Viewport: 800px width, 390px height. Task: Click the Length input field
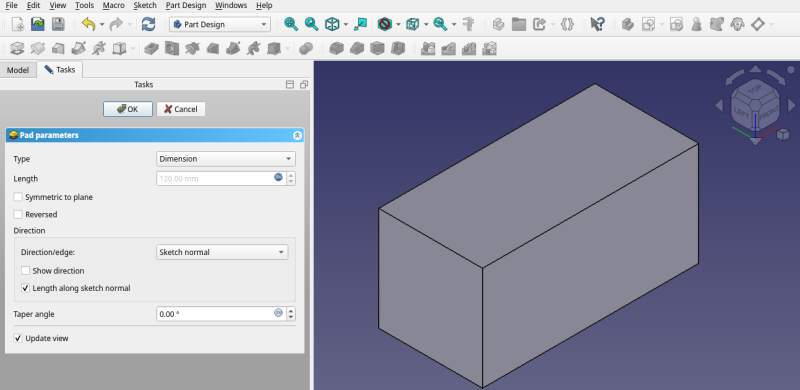coord(220,179)
